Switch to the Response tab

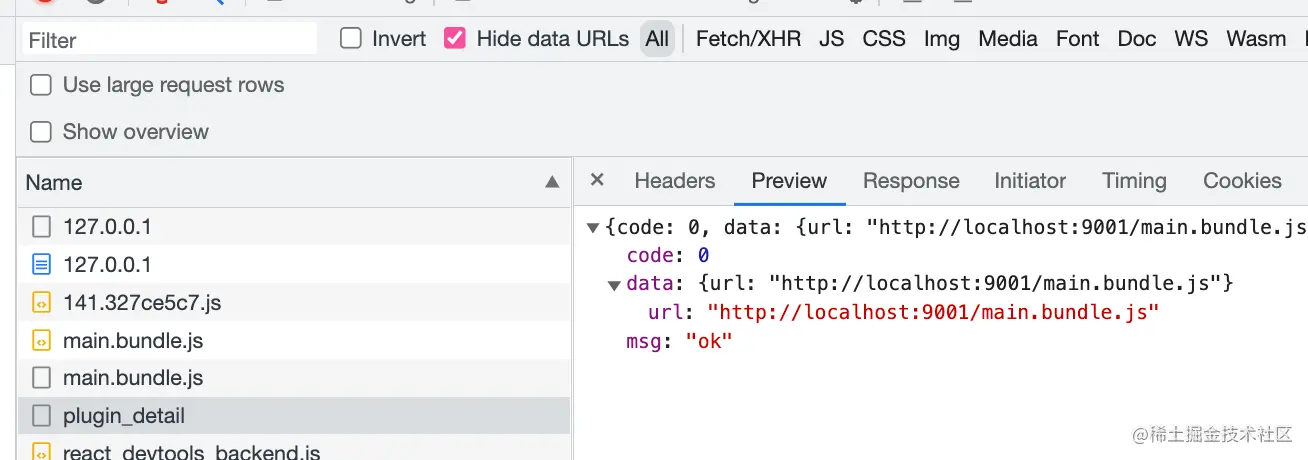coord(910,181)
